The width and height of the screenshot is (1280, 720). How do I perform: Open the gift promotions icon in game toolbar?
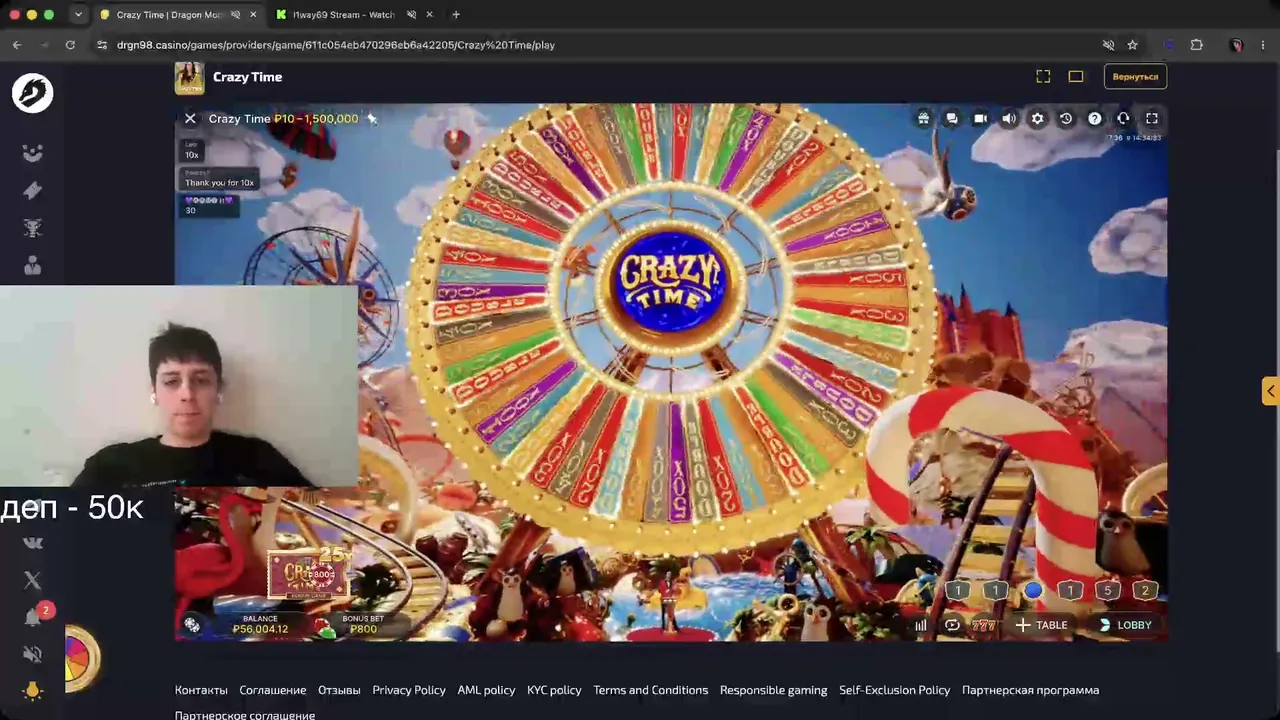click(923, 119)
